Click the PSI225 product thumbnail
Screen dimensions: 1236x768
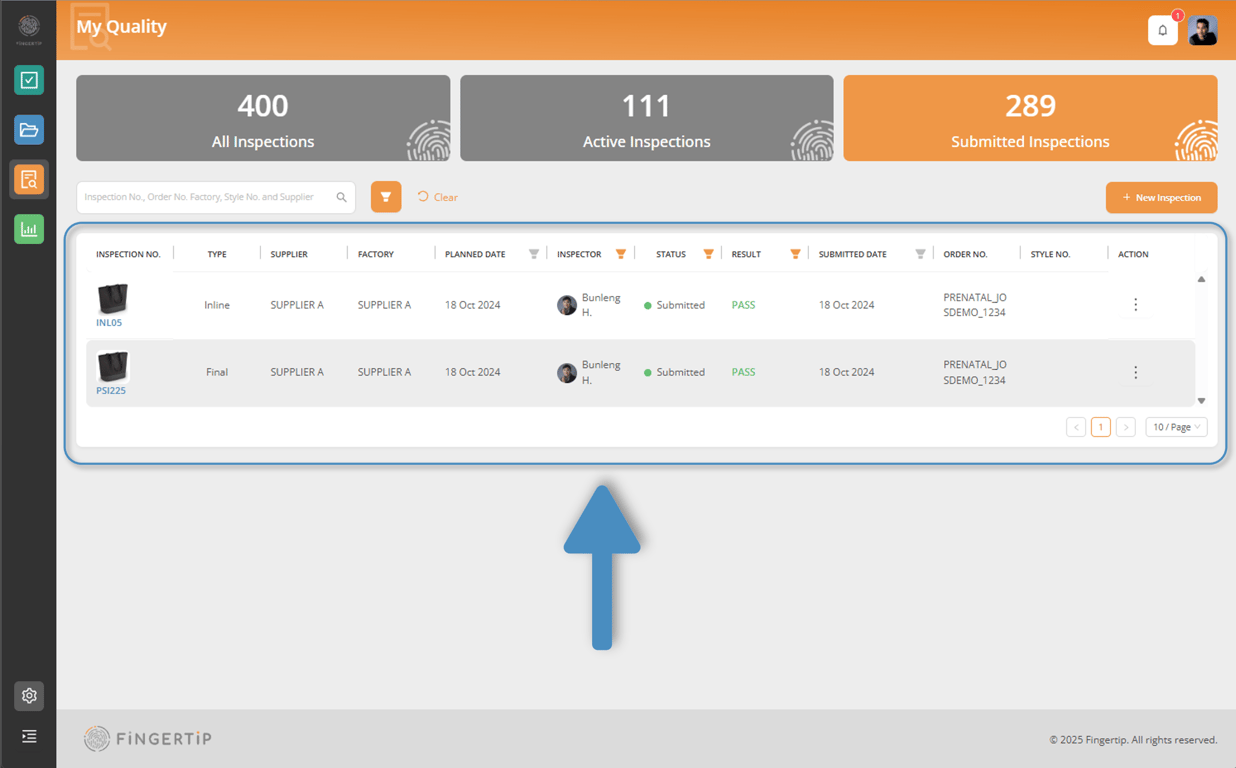(x=112, y=366)
